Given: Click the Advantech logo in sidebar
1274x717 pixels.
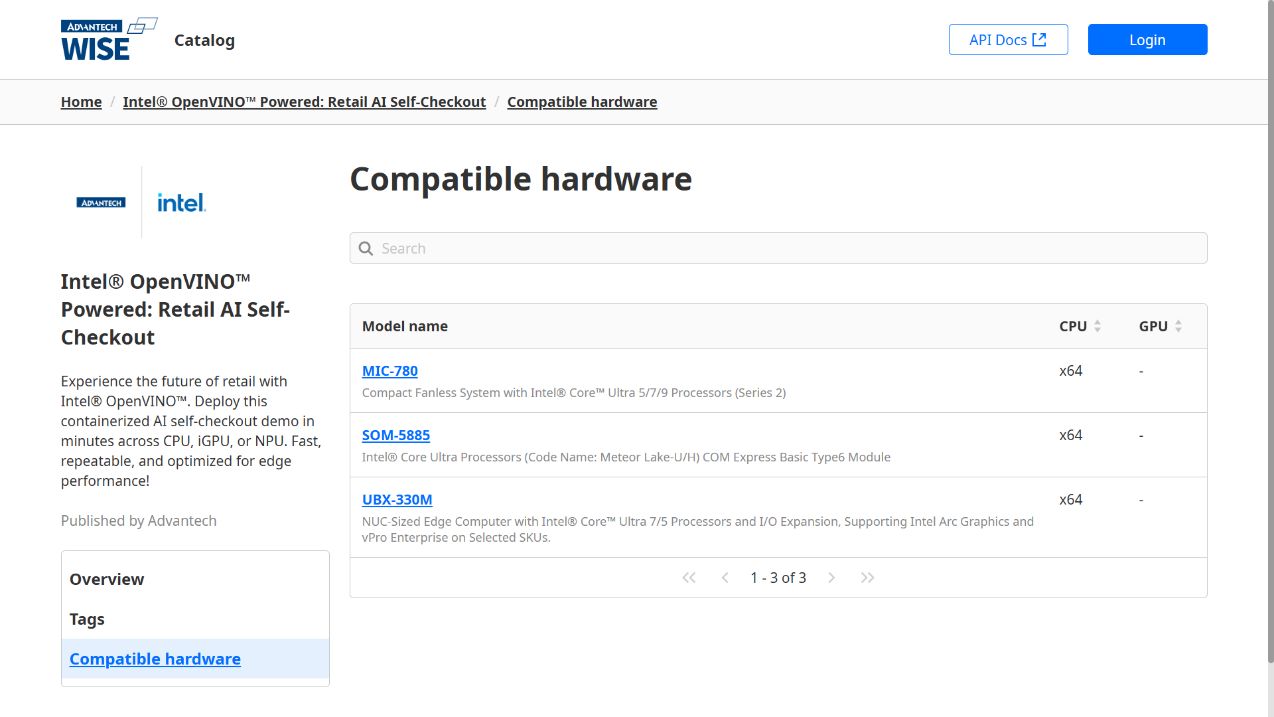Looking at the screenshot, I should [x=101, y=202].
